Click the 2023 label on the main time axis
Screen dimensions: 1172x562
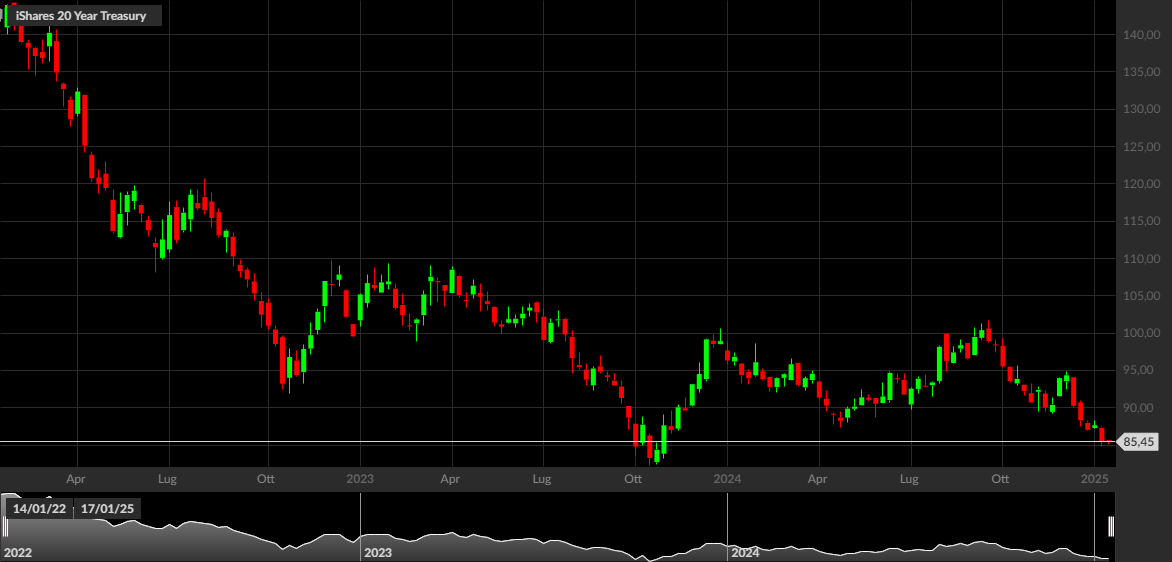coord(360,479)
